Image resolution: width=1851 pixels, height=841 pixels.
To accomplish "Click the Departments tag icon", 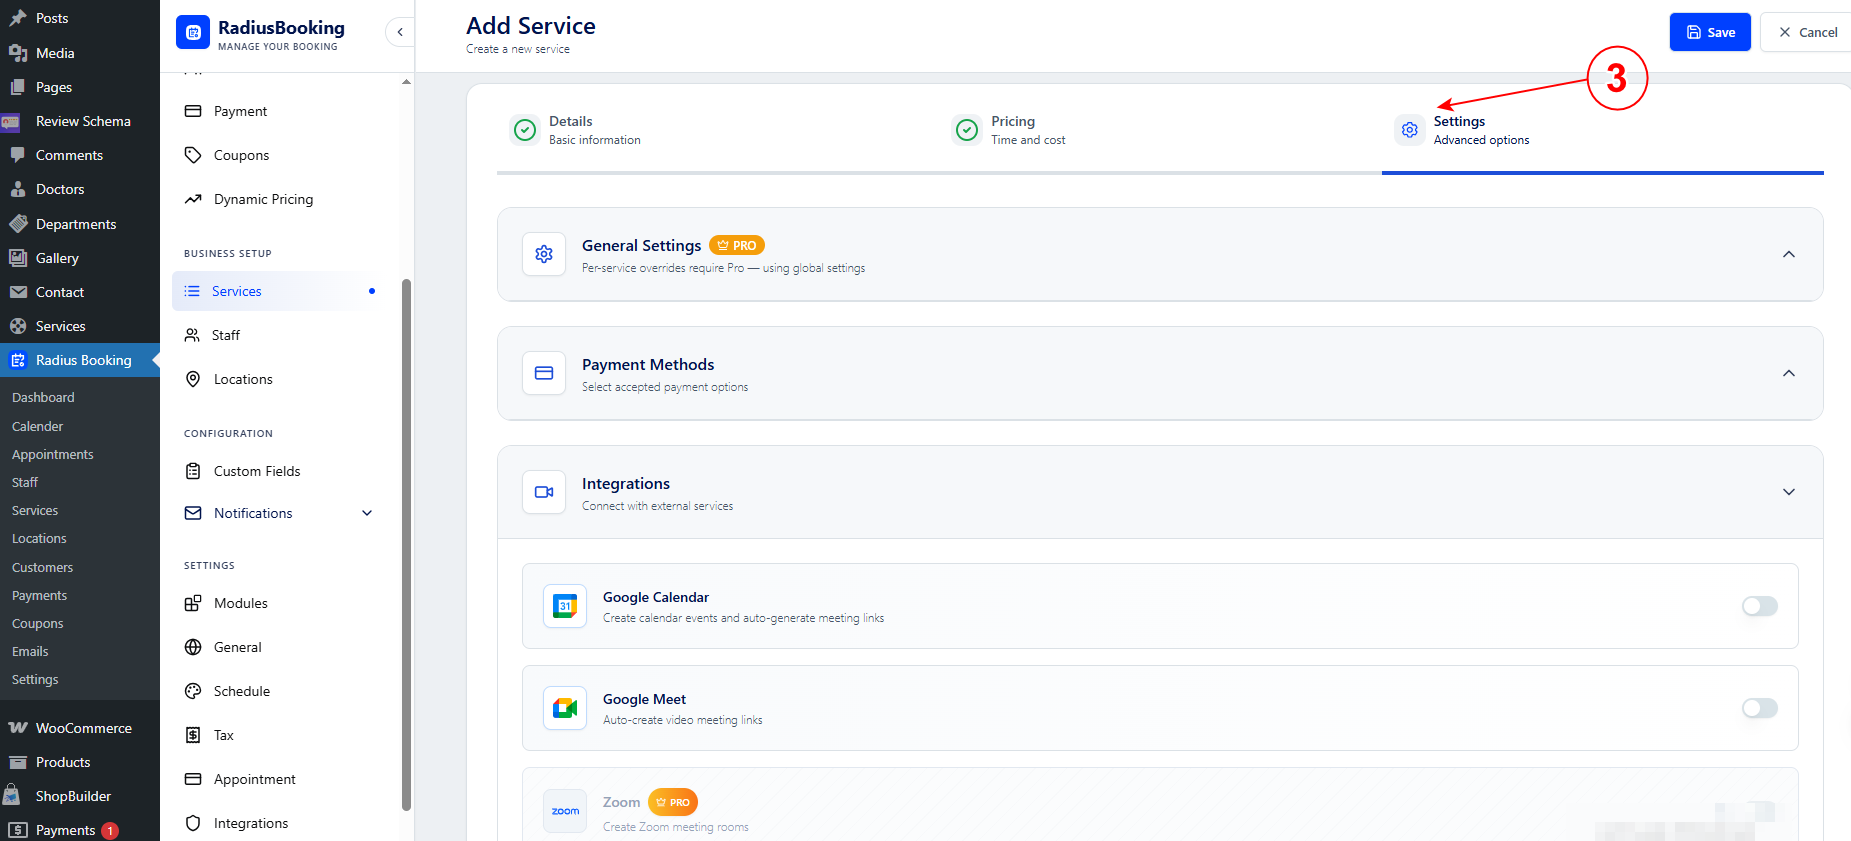I will pyautogui.click(x=18, y=224).
